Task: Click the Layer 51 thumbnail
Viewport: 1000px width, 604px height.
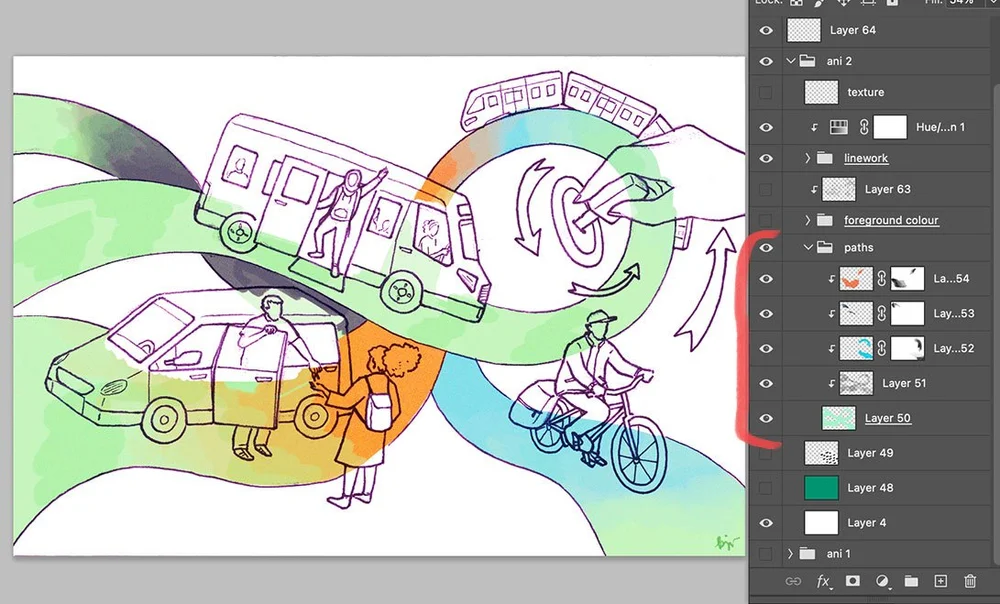Action: tap(857, 383)
